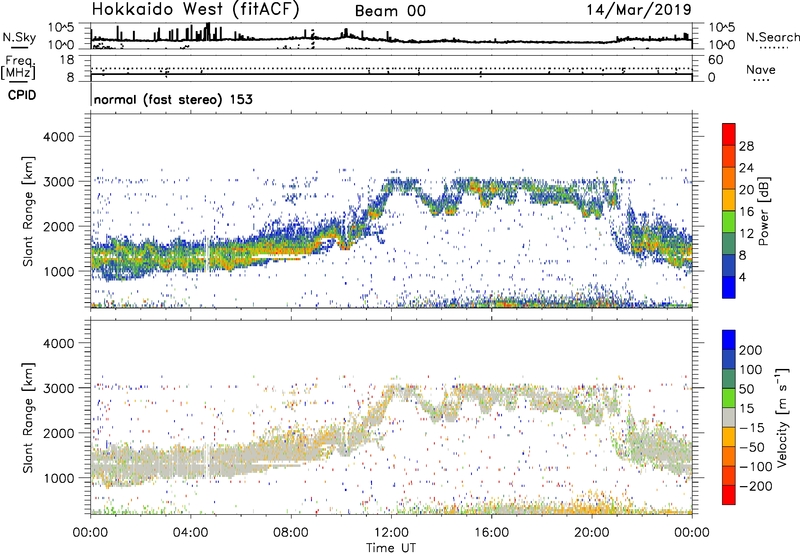The height and width of the screenshot is (554, 800).
Task: Click the '4000' tick on the power panel
Action: coord(58,137)
